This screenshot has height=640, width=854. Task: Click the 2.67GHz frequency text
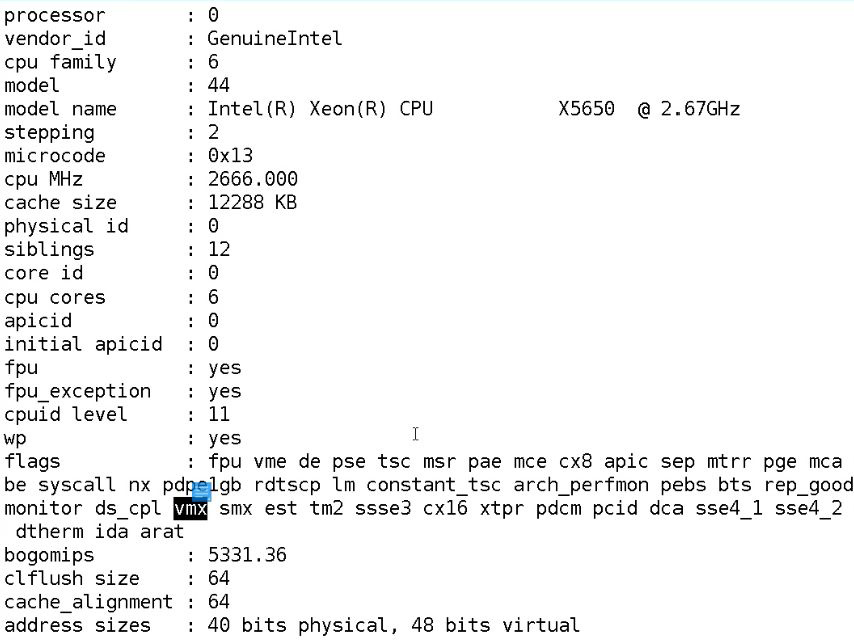click(700, 108)
